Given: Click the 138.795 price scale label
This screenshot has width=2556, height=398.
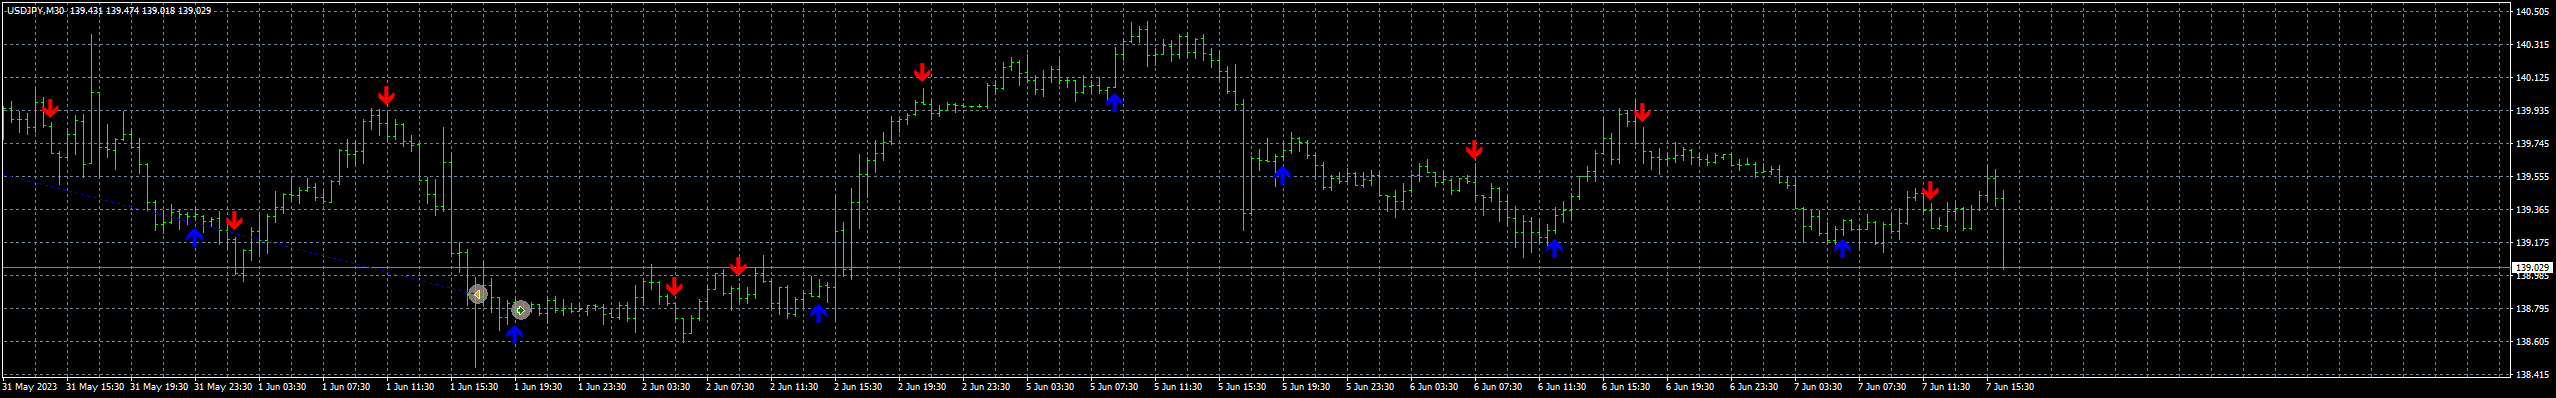Looking at the screenshot, I should point(2531,309).
